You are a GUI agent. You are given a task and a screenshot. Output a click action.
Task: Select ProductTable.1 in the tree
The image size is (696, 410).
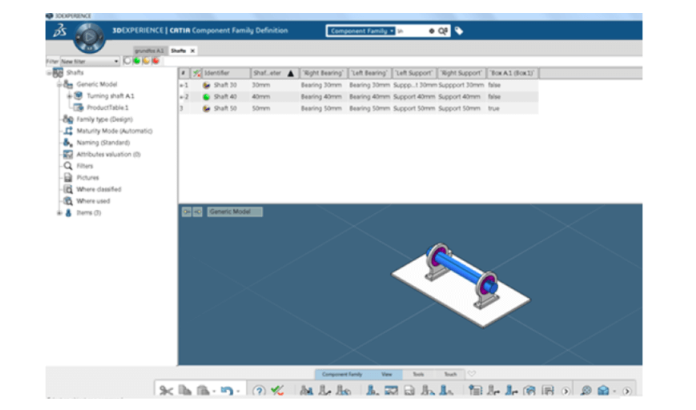pos(107,107)
